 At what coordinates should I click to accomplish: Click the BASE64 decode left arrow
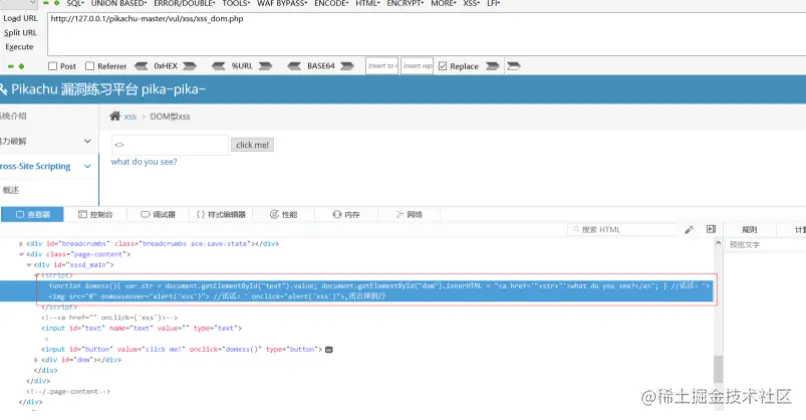(x=294, y=66)
